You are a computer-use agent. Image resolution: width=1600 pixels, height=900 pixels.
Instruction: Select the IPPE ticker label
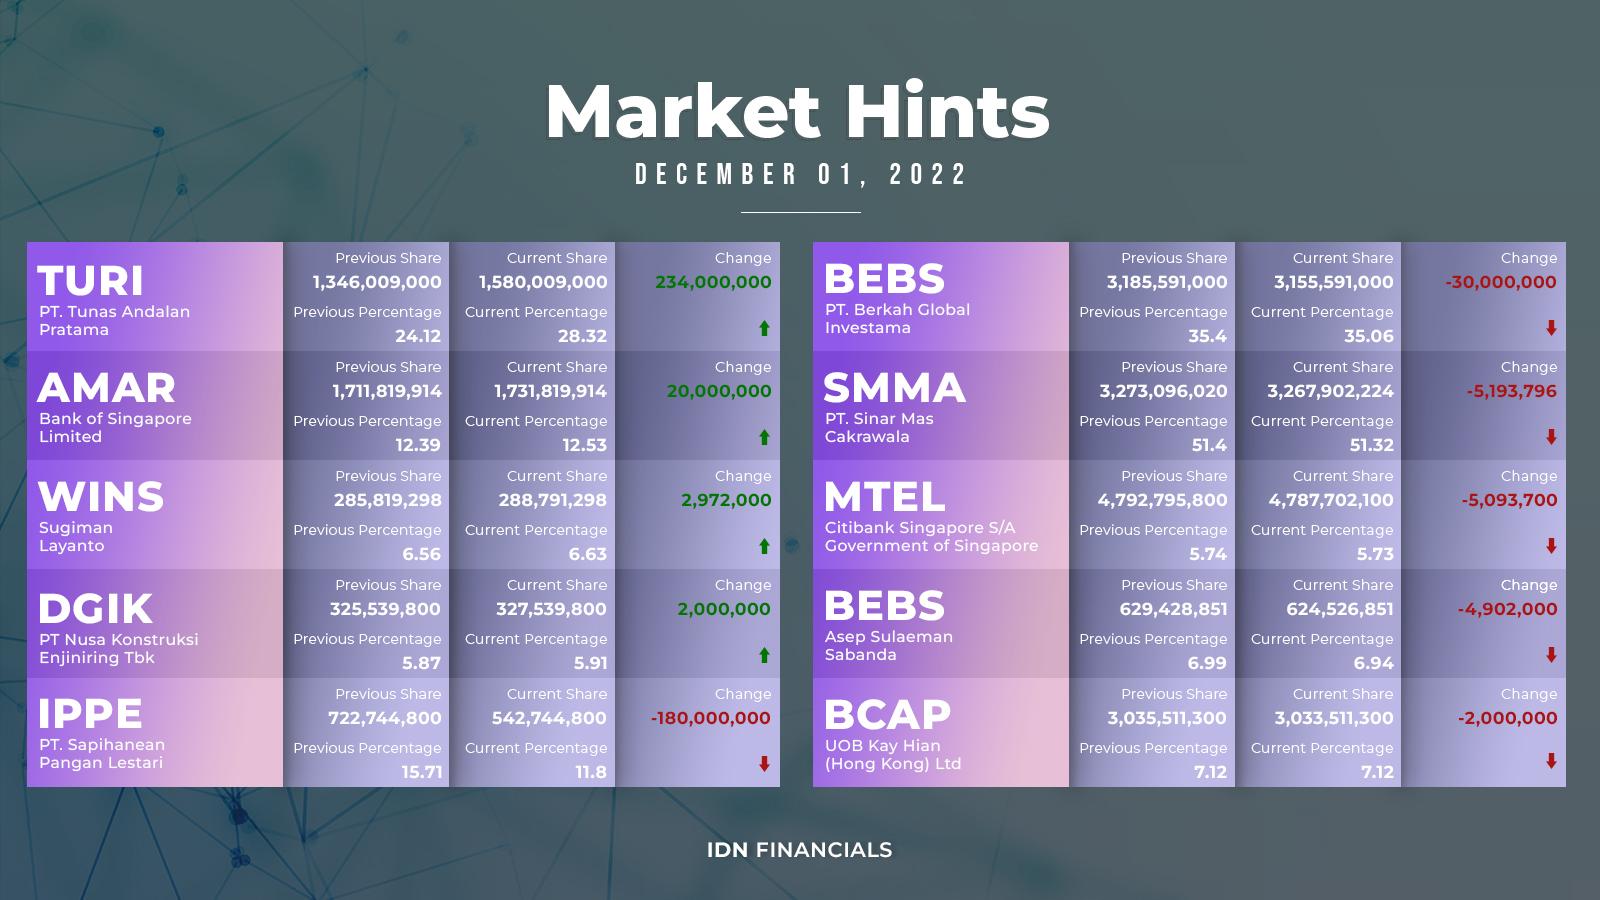[x=91, y=714]
